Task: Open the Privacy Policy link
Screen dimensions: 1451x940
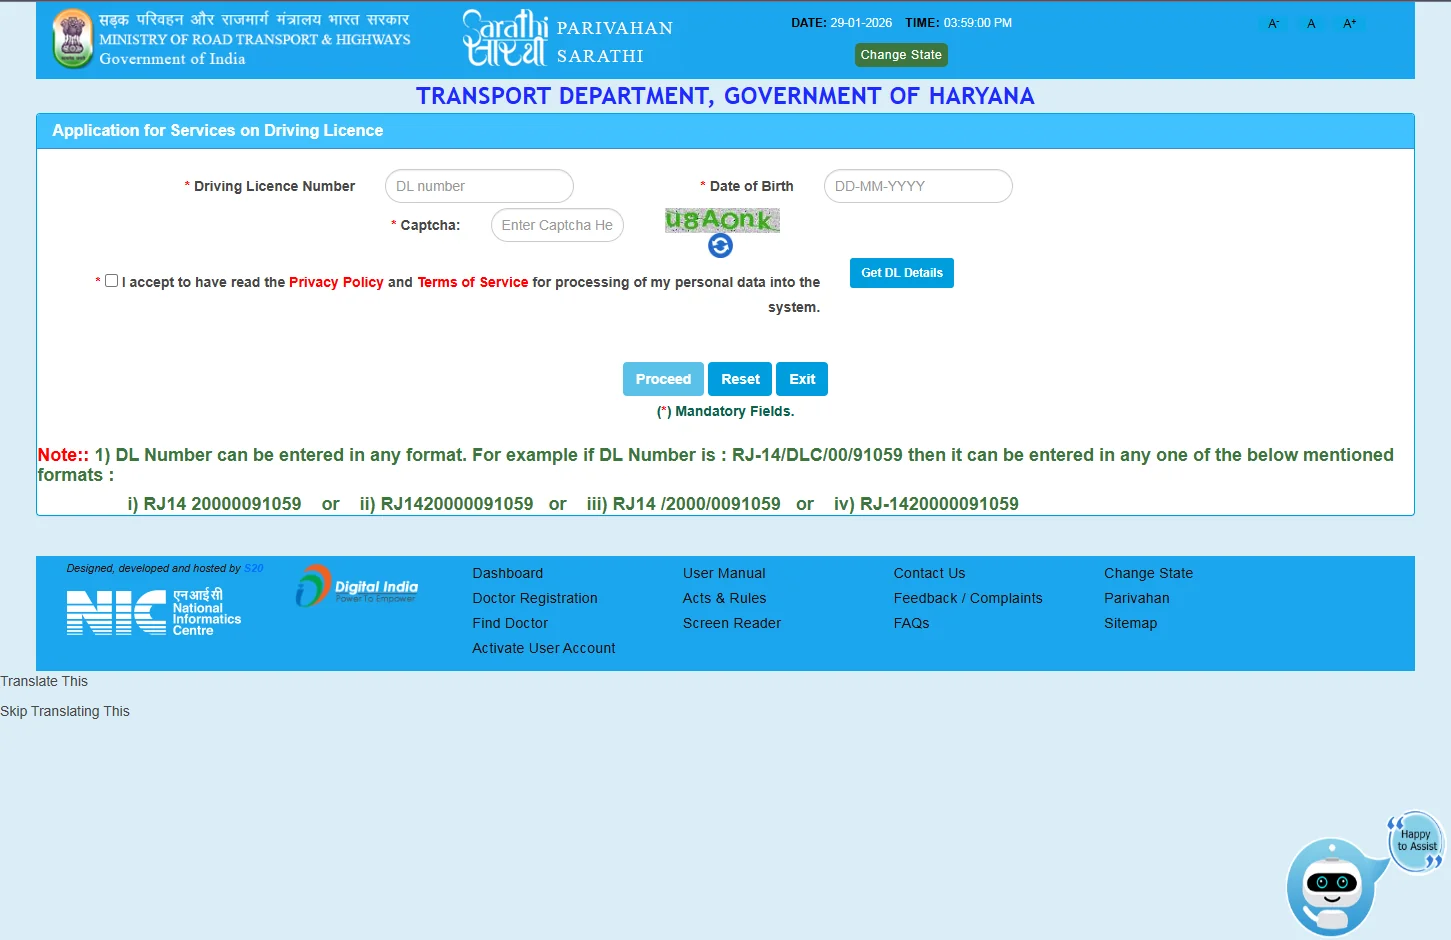Action: 336,282
